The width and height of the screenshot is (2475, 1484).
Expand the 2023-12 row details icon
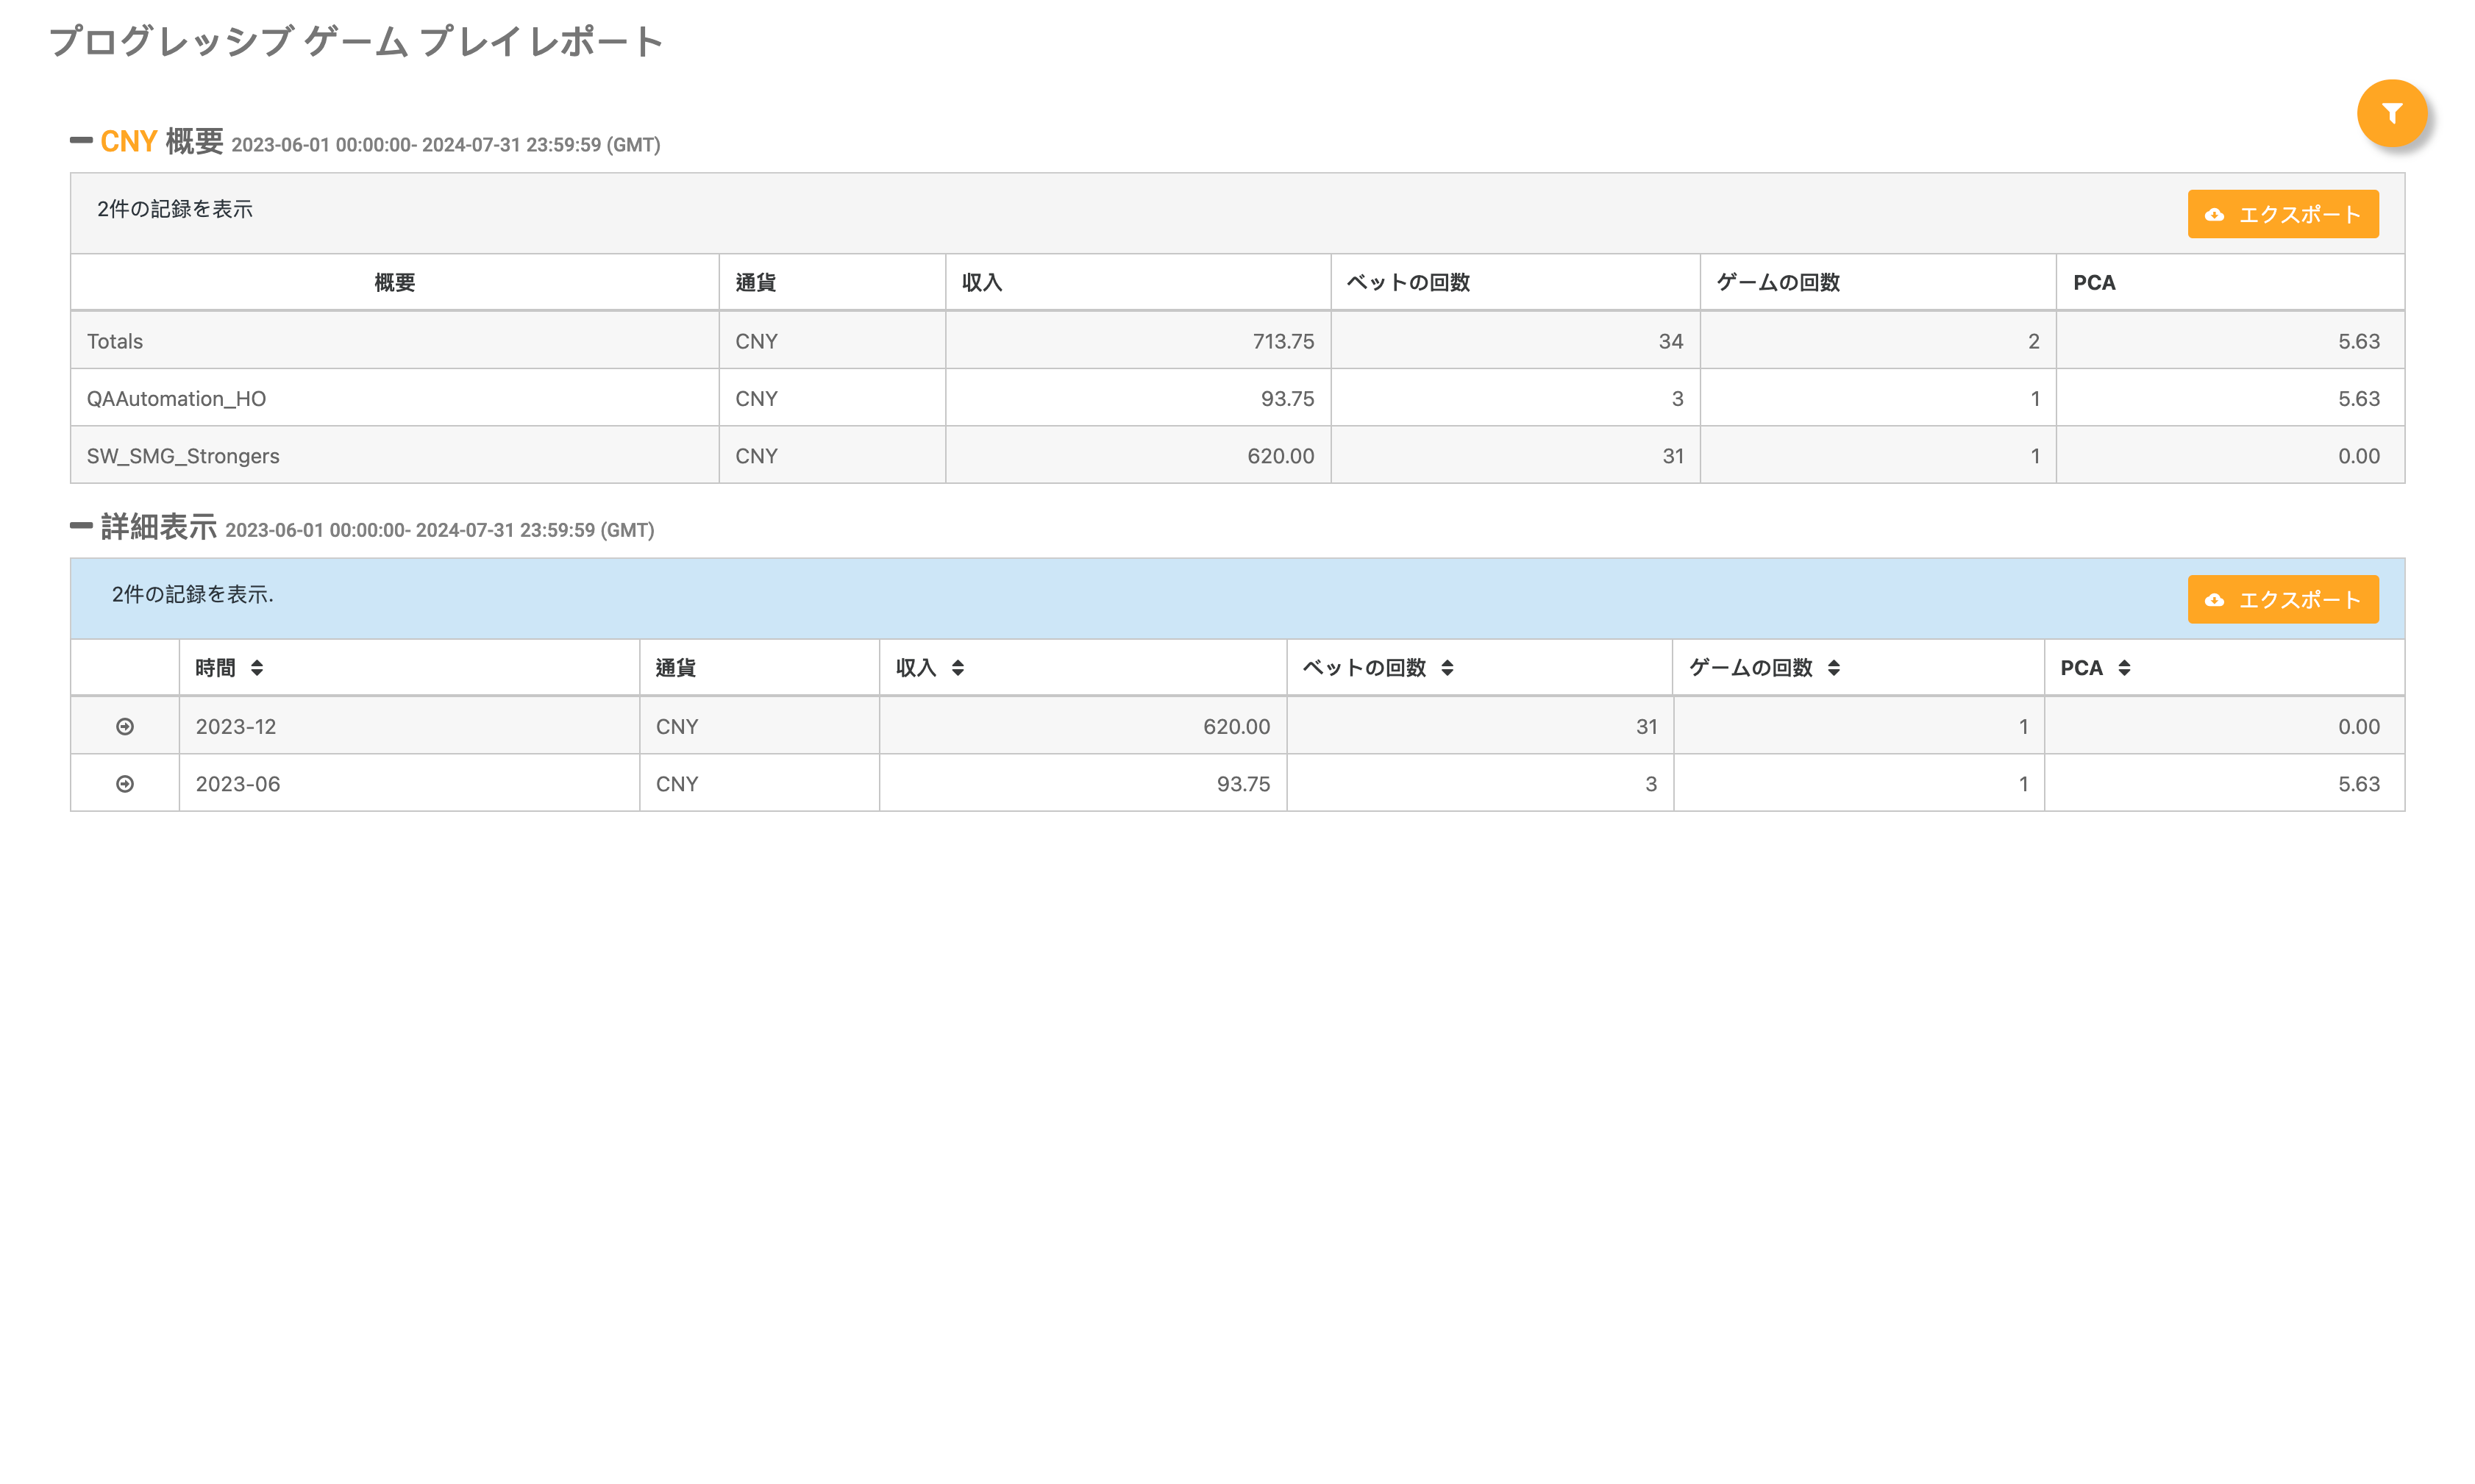coord(125,727)
